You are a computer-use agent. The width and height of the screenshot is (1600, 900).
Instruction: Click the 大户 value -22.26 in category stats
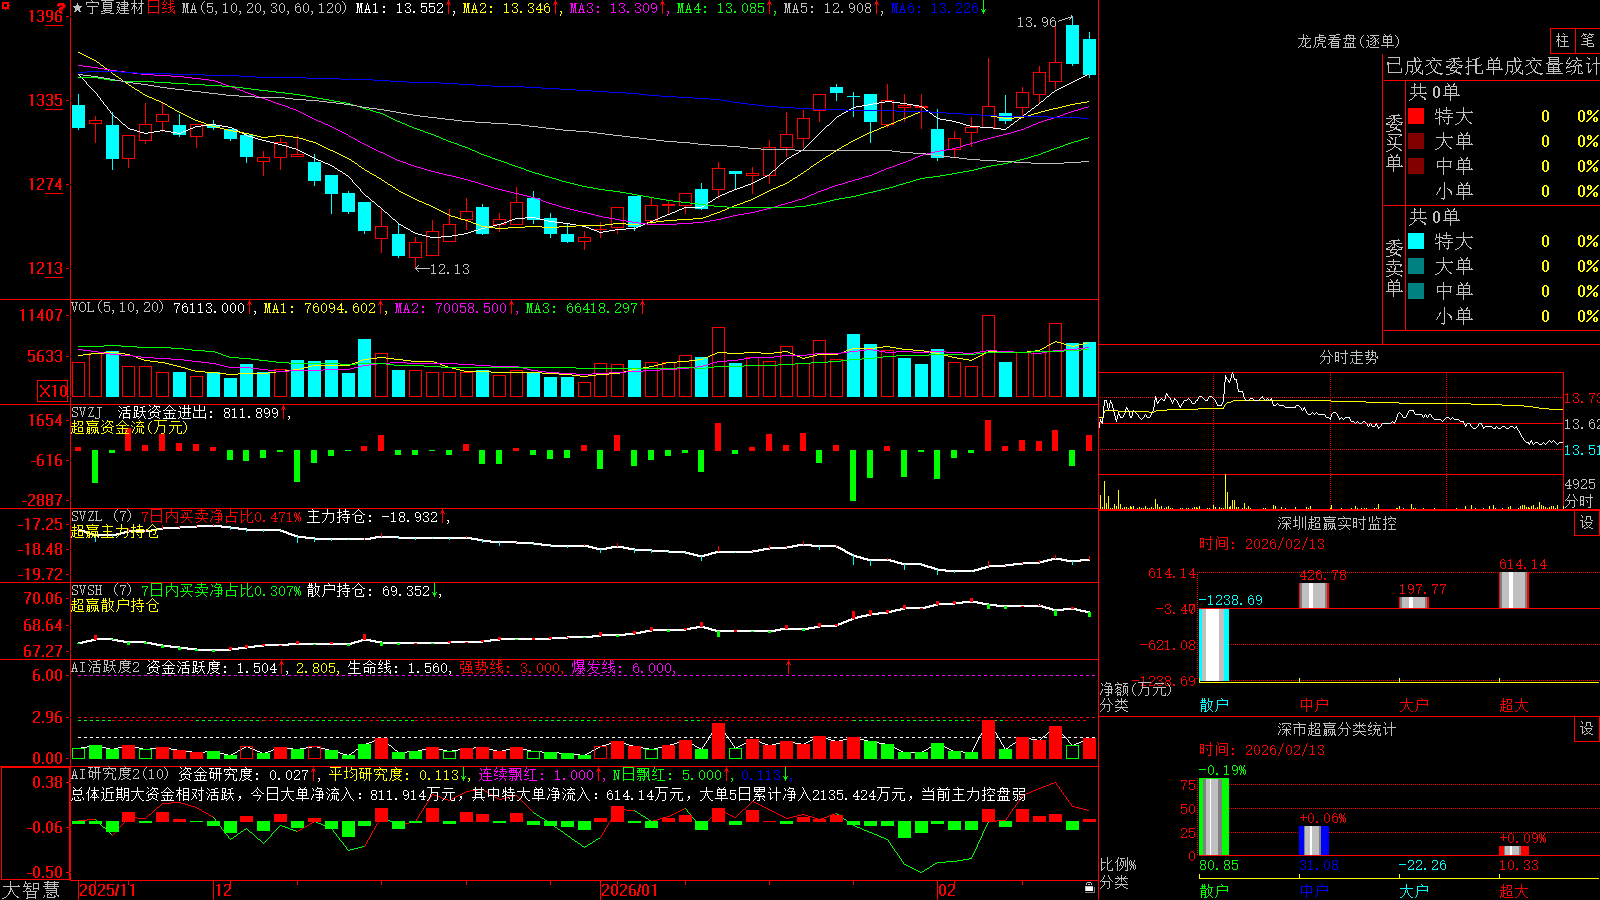point(1422,865)
